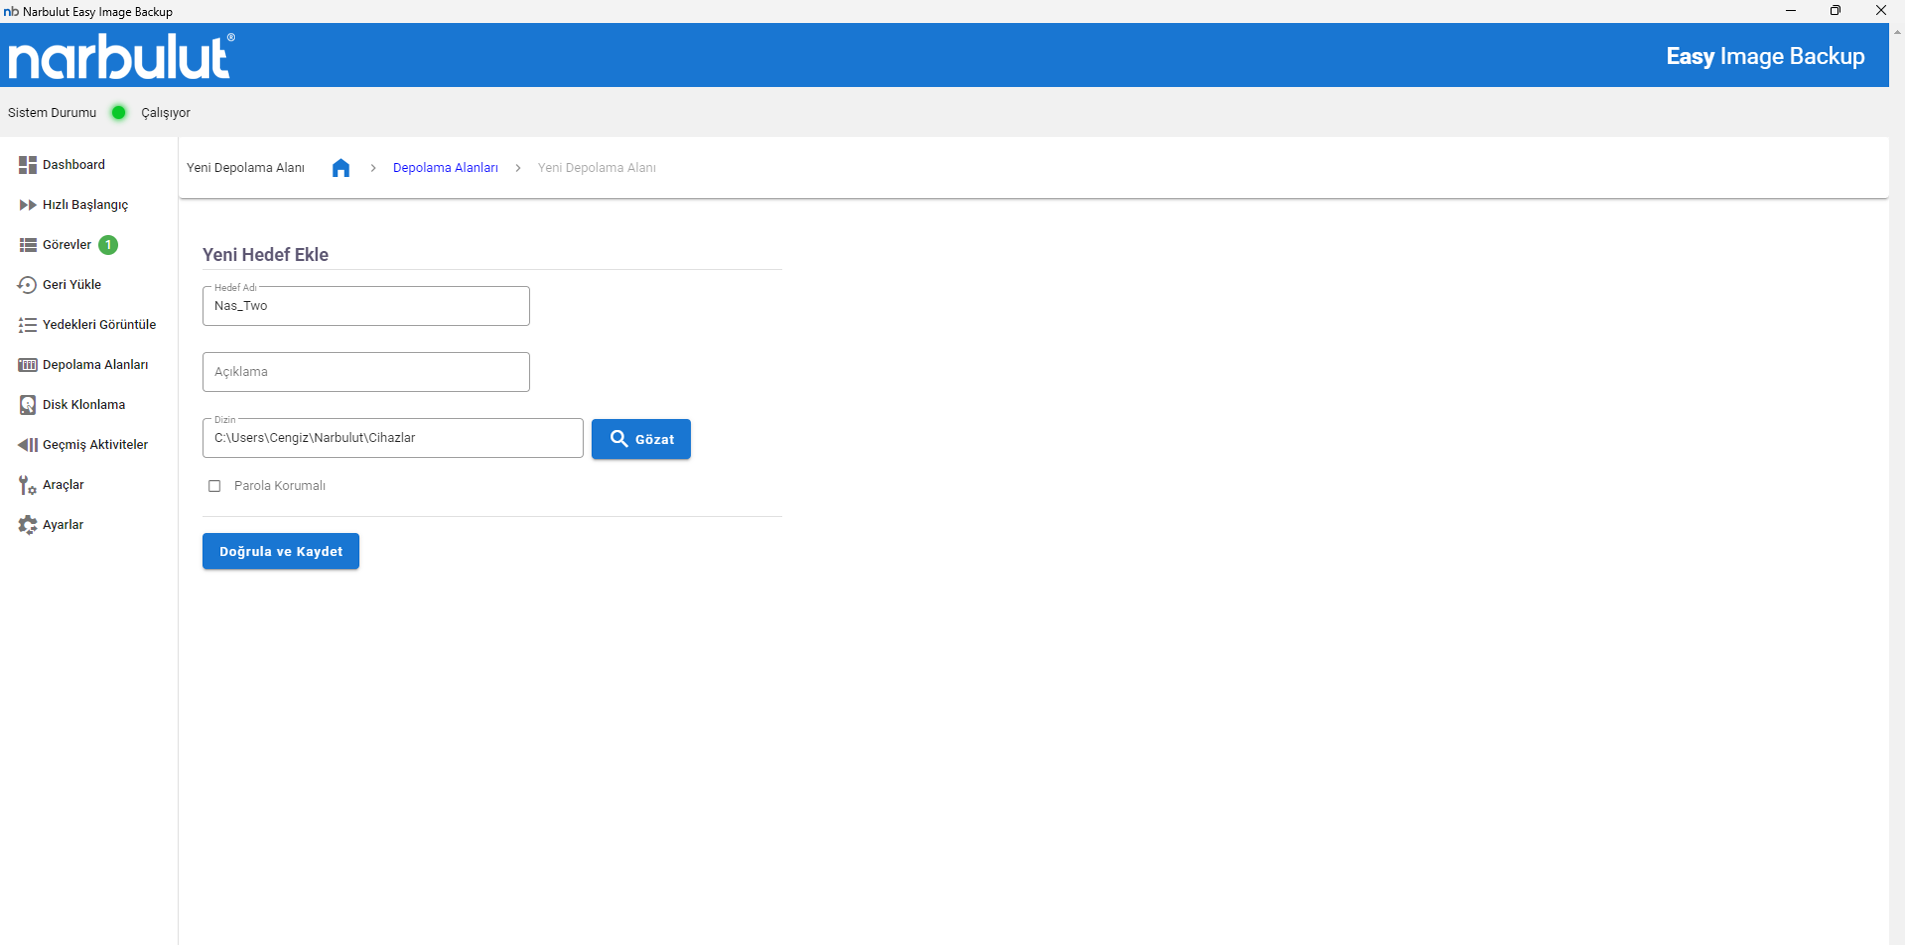This screenshot has width=1905, height=945.
Task: Click the Hızlı Başlangıç fast-forward icon
Action: [27, 205]
